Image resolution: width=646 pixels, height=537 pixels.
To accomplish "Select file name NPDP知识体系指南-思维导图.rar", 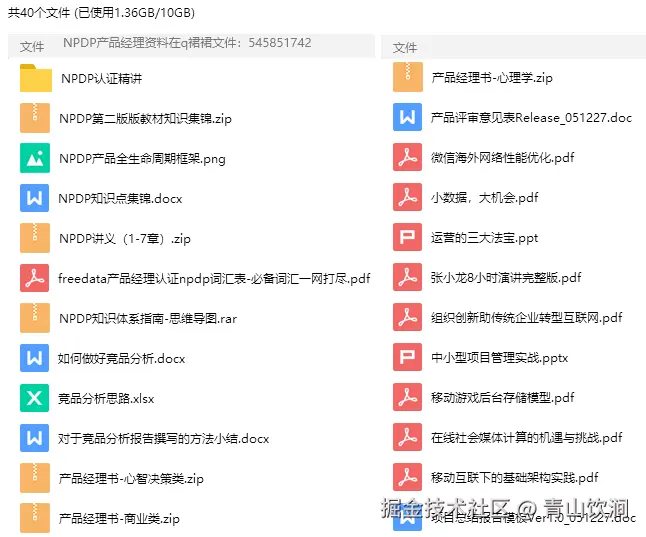I will click(x=148, y=319).
